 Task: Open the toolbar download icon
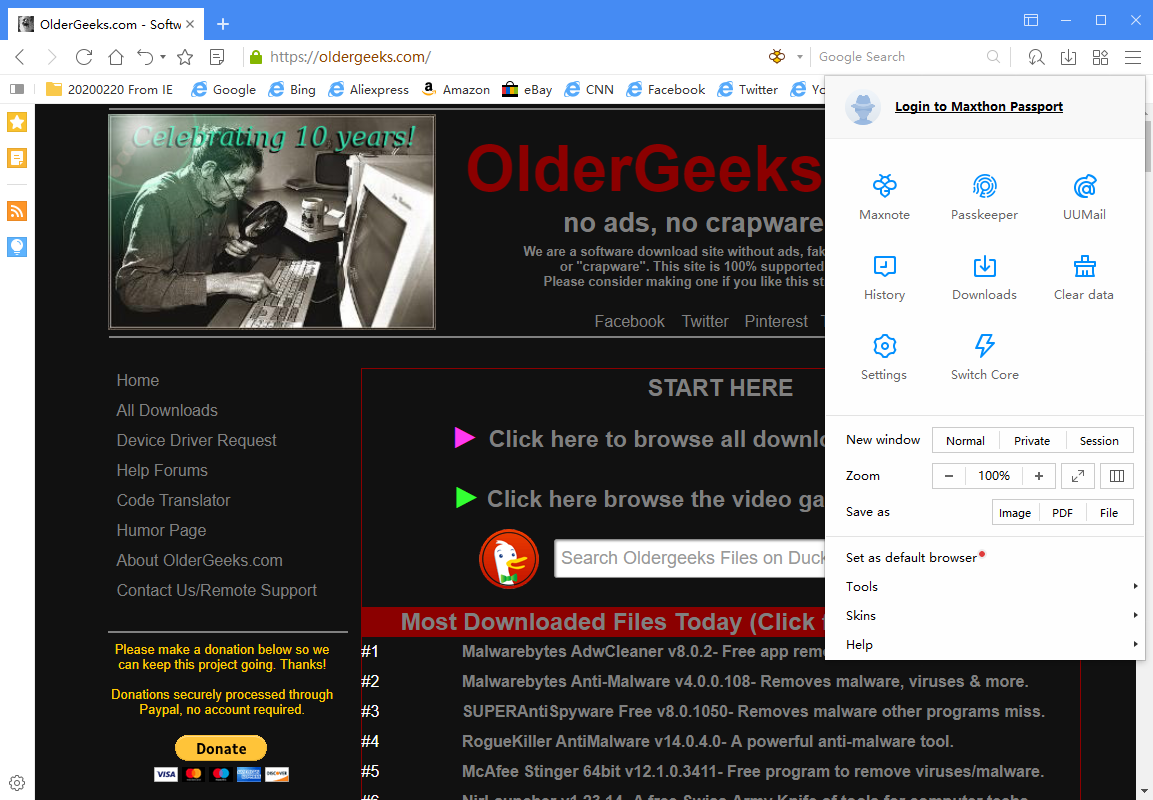tap(1068, 57)
